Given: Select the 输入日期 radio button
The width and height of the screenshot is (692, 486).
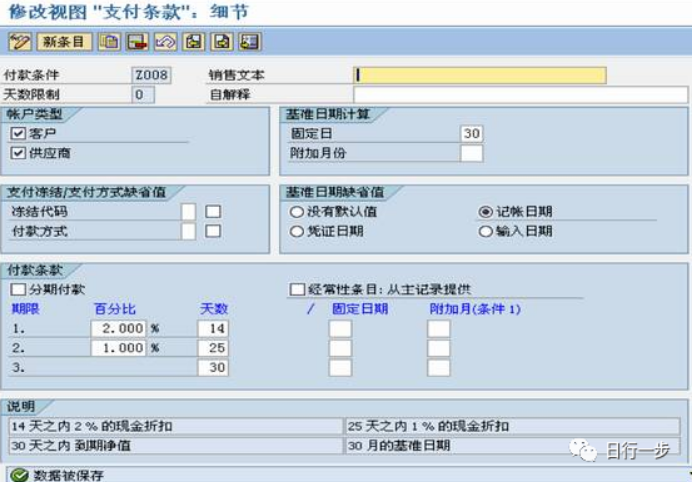Looking at the screenshot, I should pos(485,231).
